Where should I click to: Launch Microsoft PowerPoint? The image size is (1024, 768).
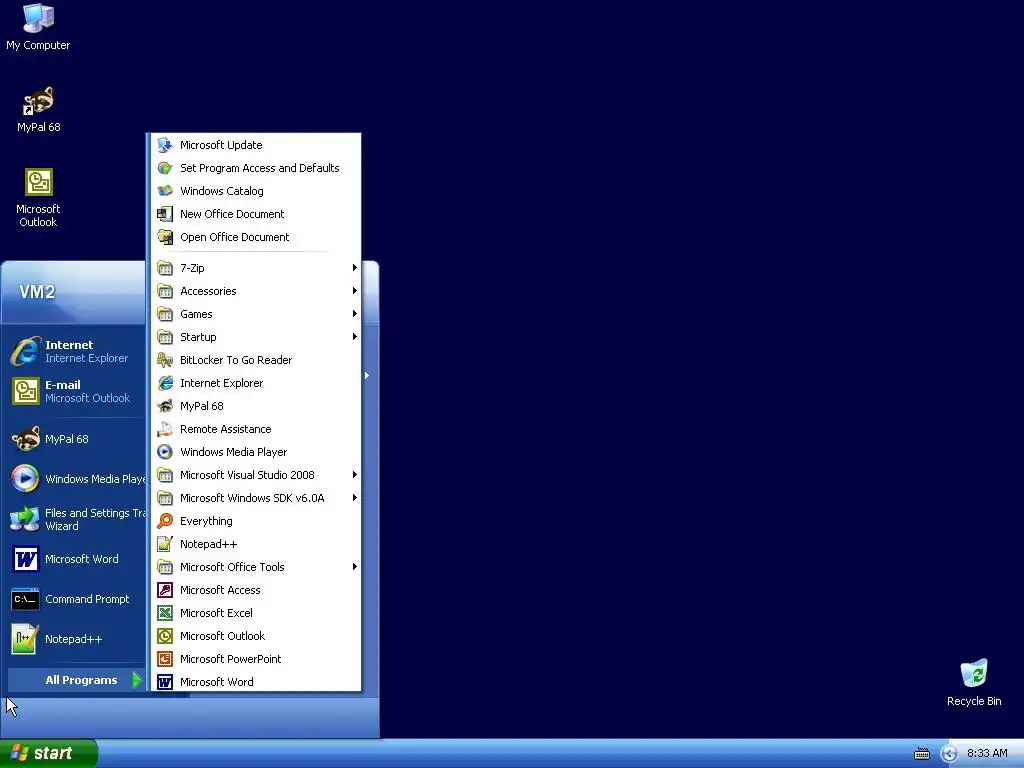coord(256,659)
